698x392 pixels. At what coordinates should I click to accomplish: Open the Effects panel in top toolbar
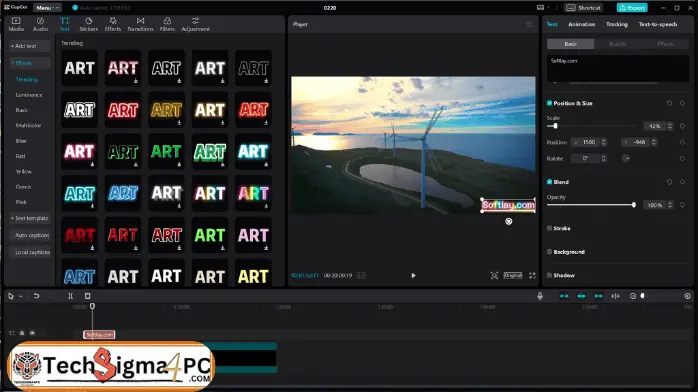click(x=113, y=24)
